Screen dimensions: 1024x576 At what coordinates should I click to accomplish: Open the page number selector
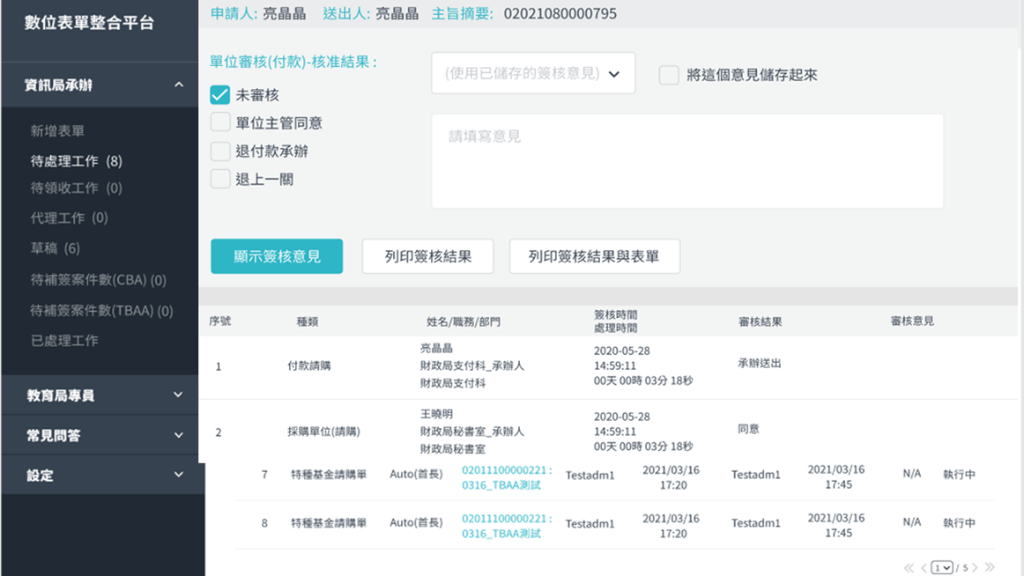[942, 567]
